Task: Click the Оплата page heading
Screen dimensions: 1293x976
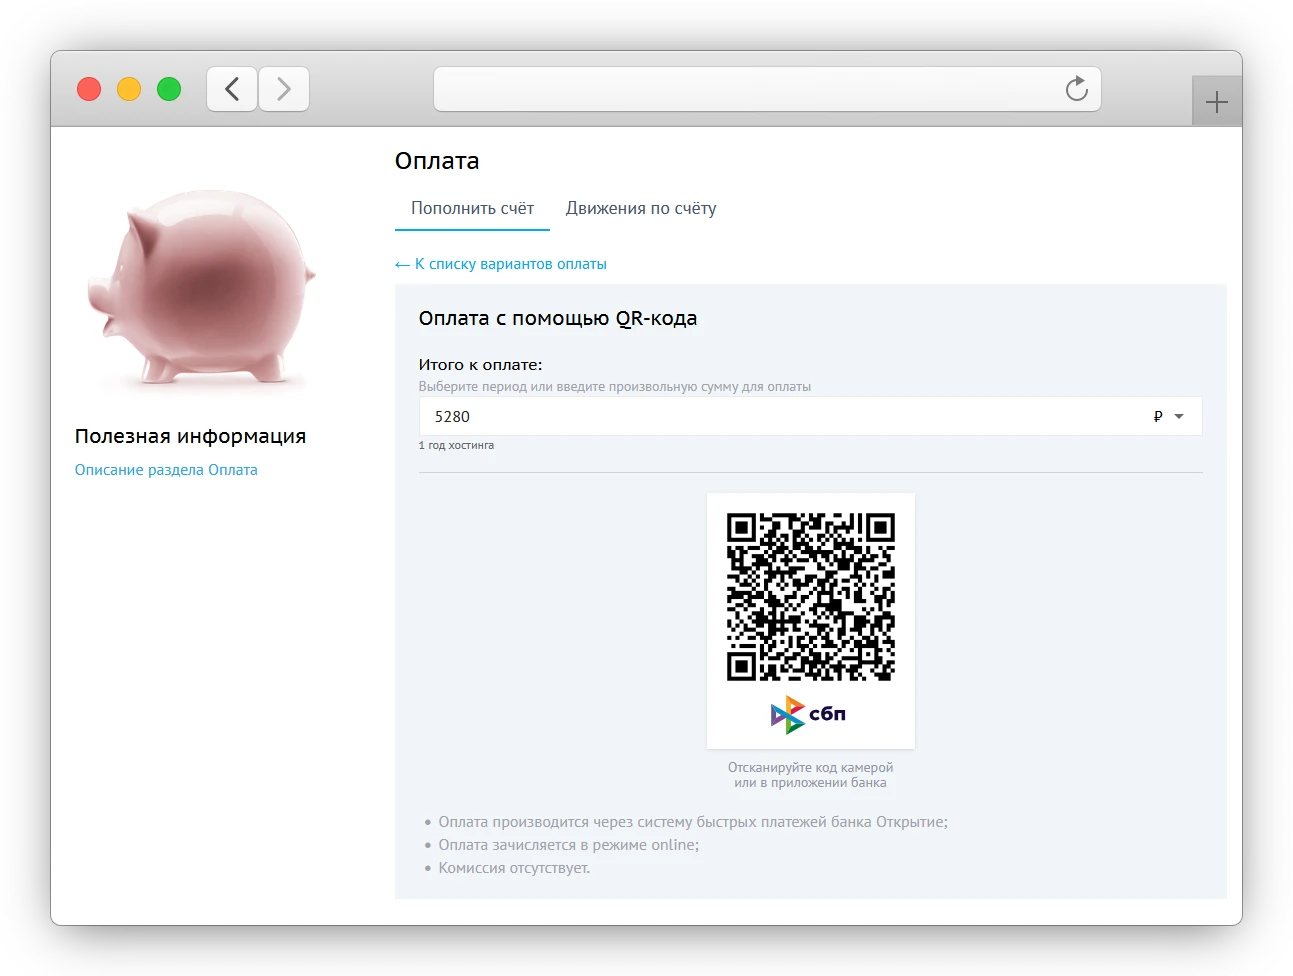Action: 436,160
